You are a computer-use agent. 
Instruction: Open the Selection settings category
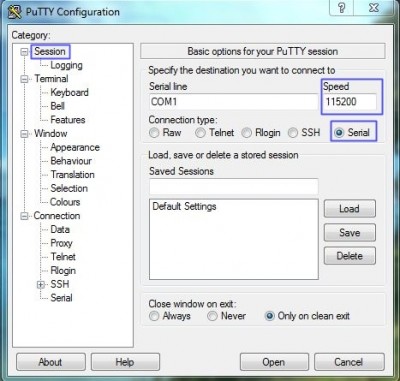69,188
